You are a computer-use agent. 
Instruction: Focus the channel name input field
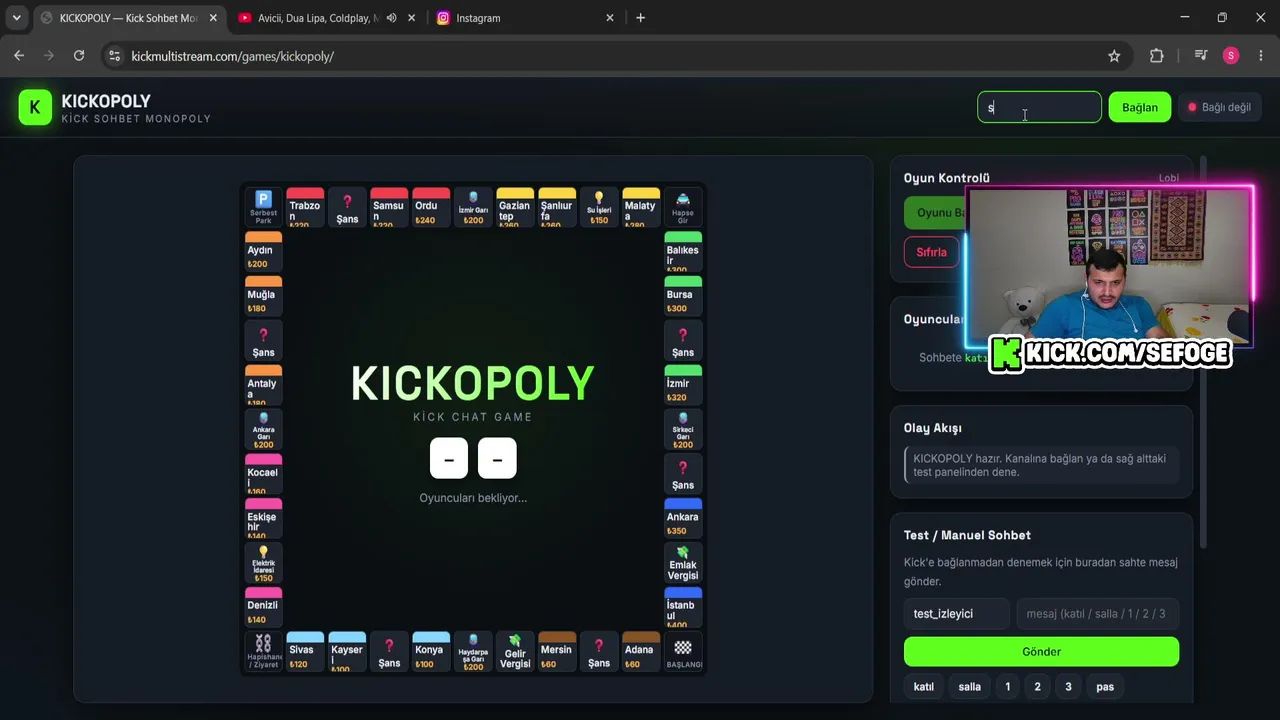click(1039, 107)
